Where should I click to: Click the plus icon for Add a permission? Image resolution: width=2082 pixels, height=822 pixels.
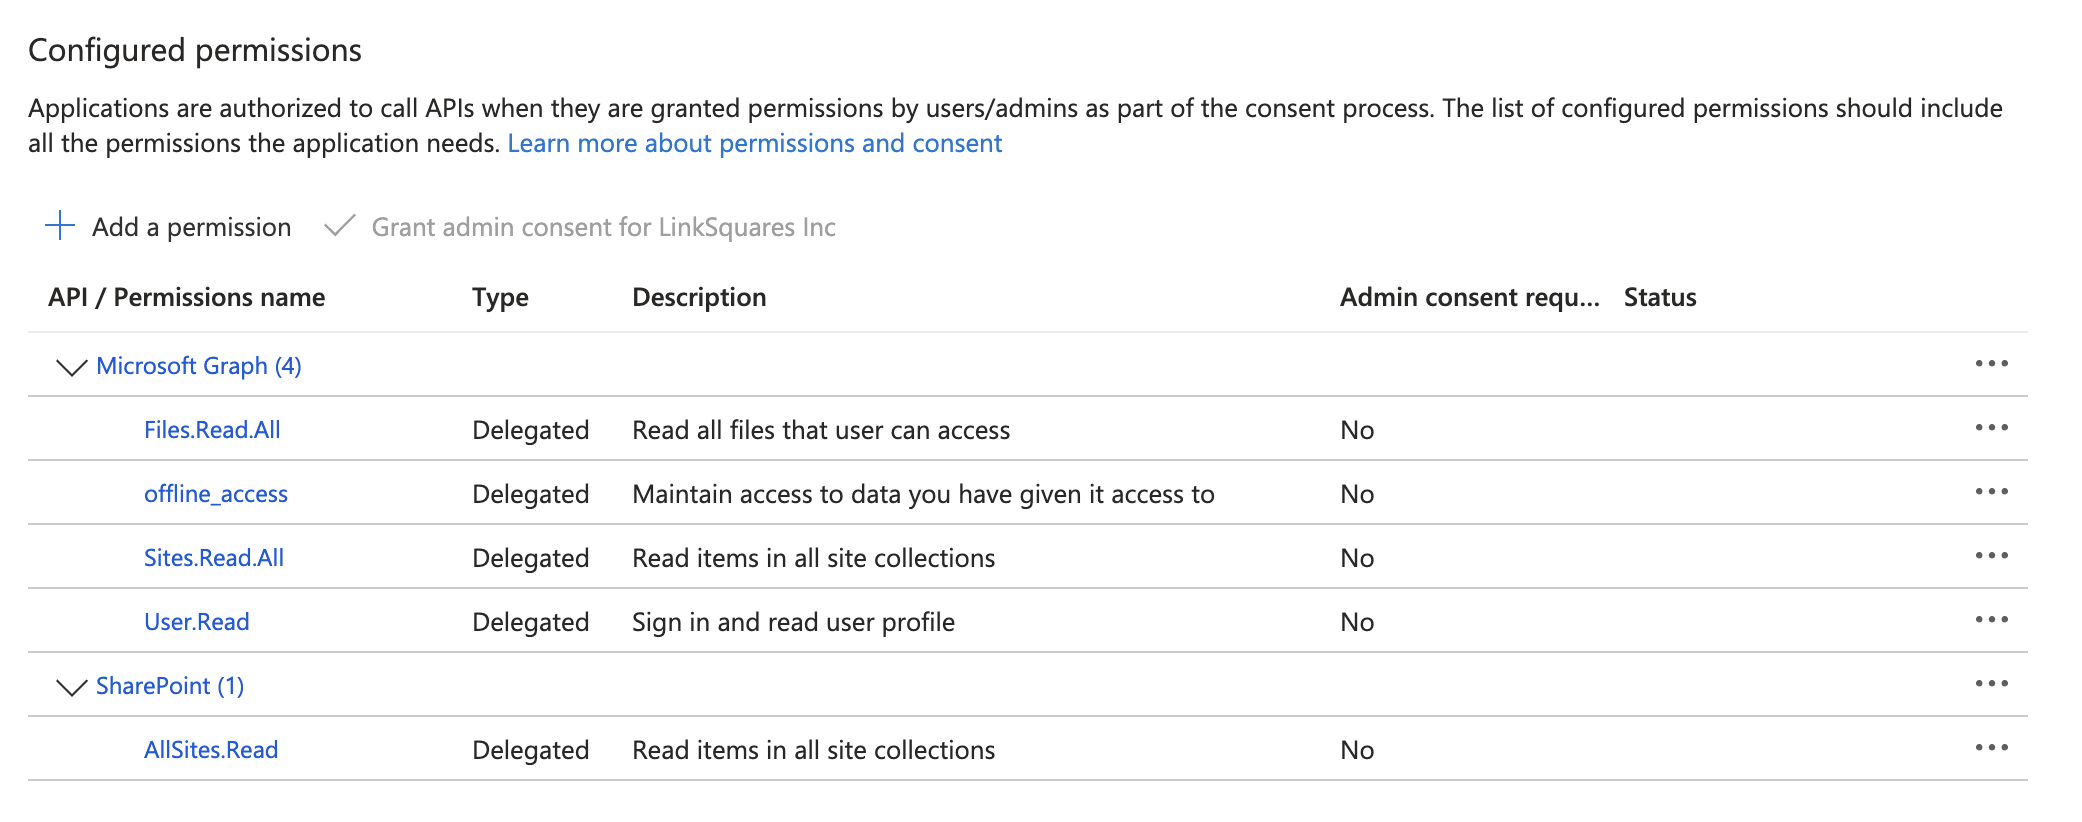point(60,226)
